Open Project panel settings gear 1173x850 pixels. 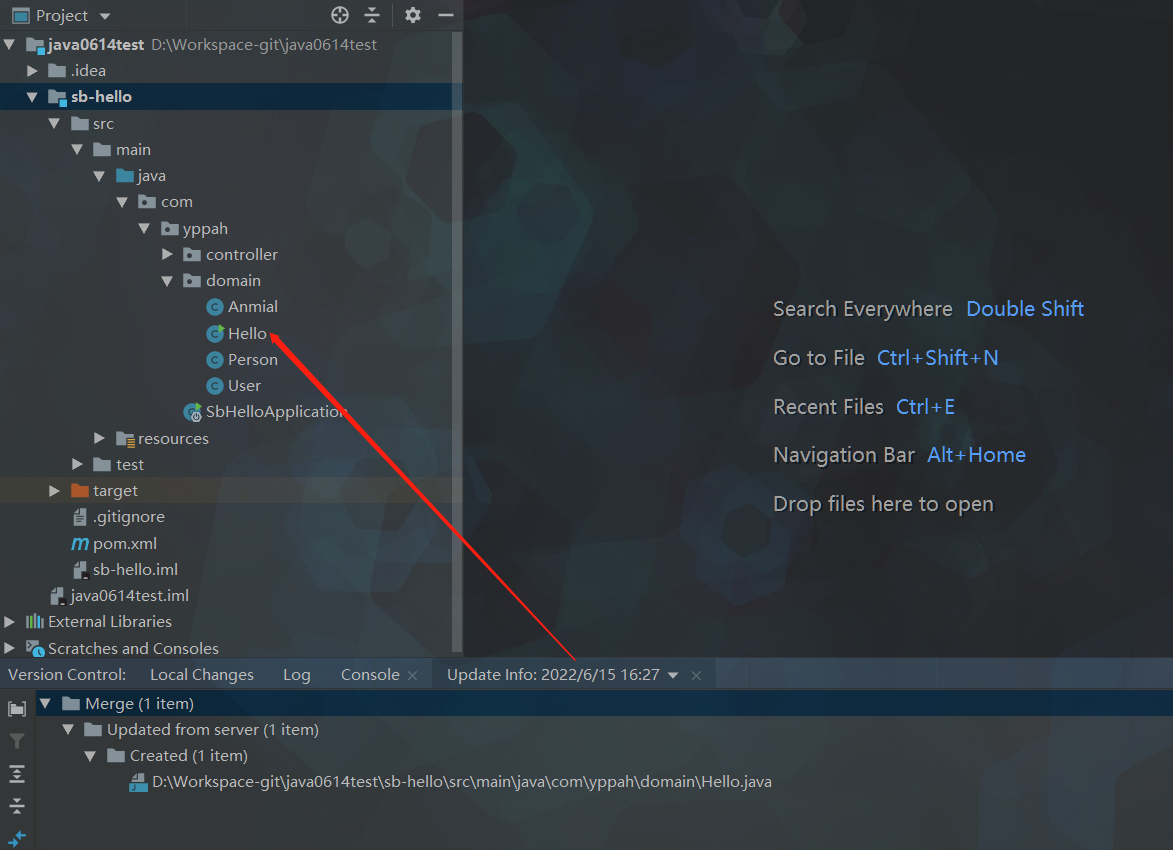coord(413,15)
